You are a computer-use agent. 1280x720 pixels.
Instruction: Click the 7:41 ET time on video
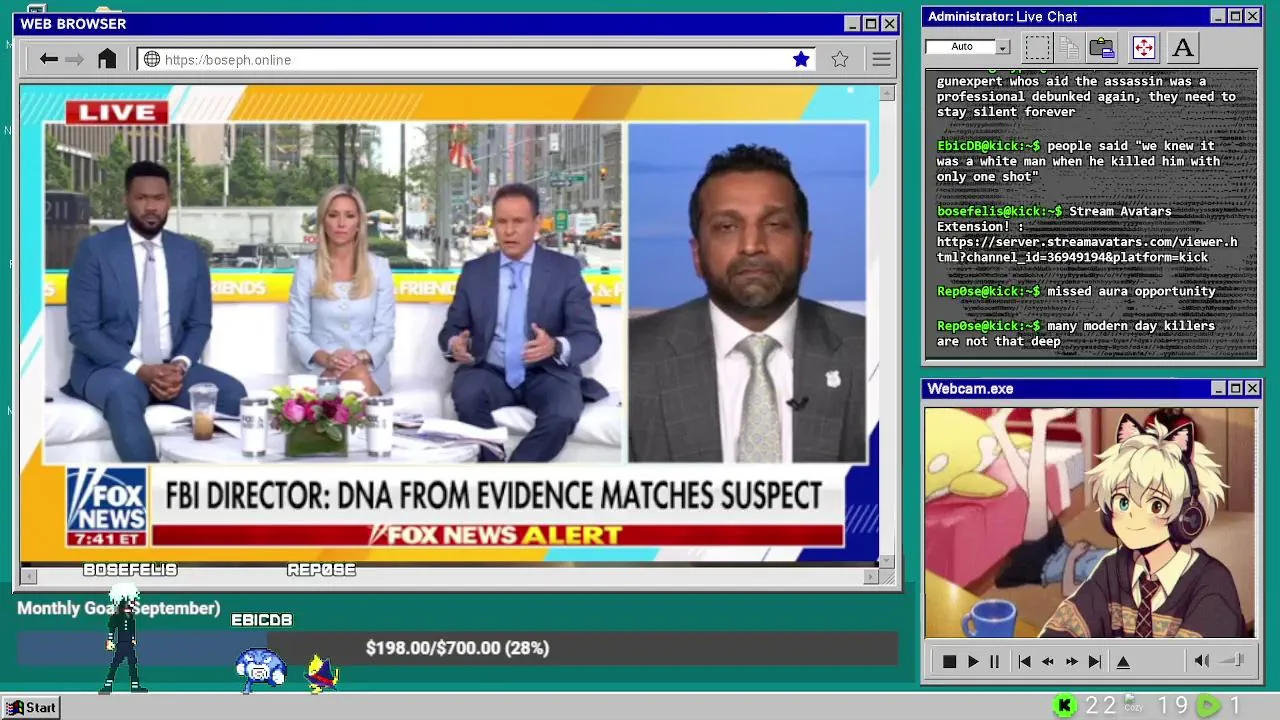106,540
